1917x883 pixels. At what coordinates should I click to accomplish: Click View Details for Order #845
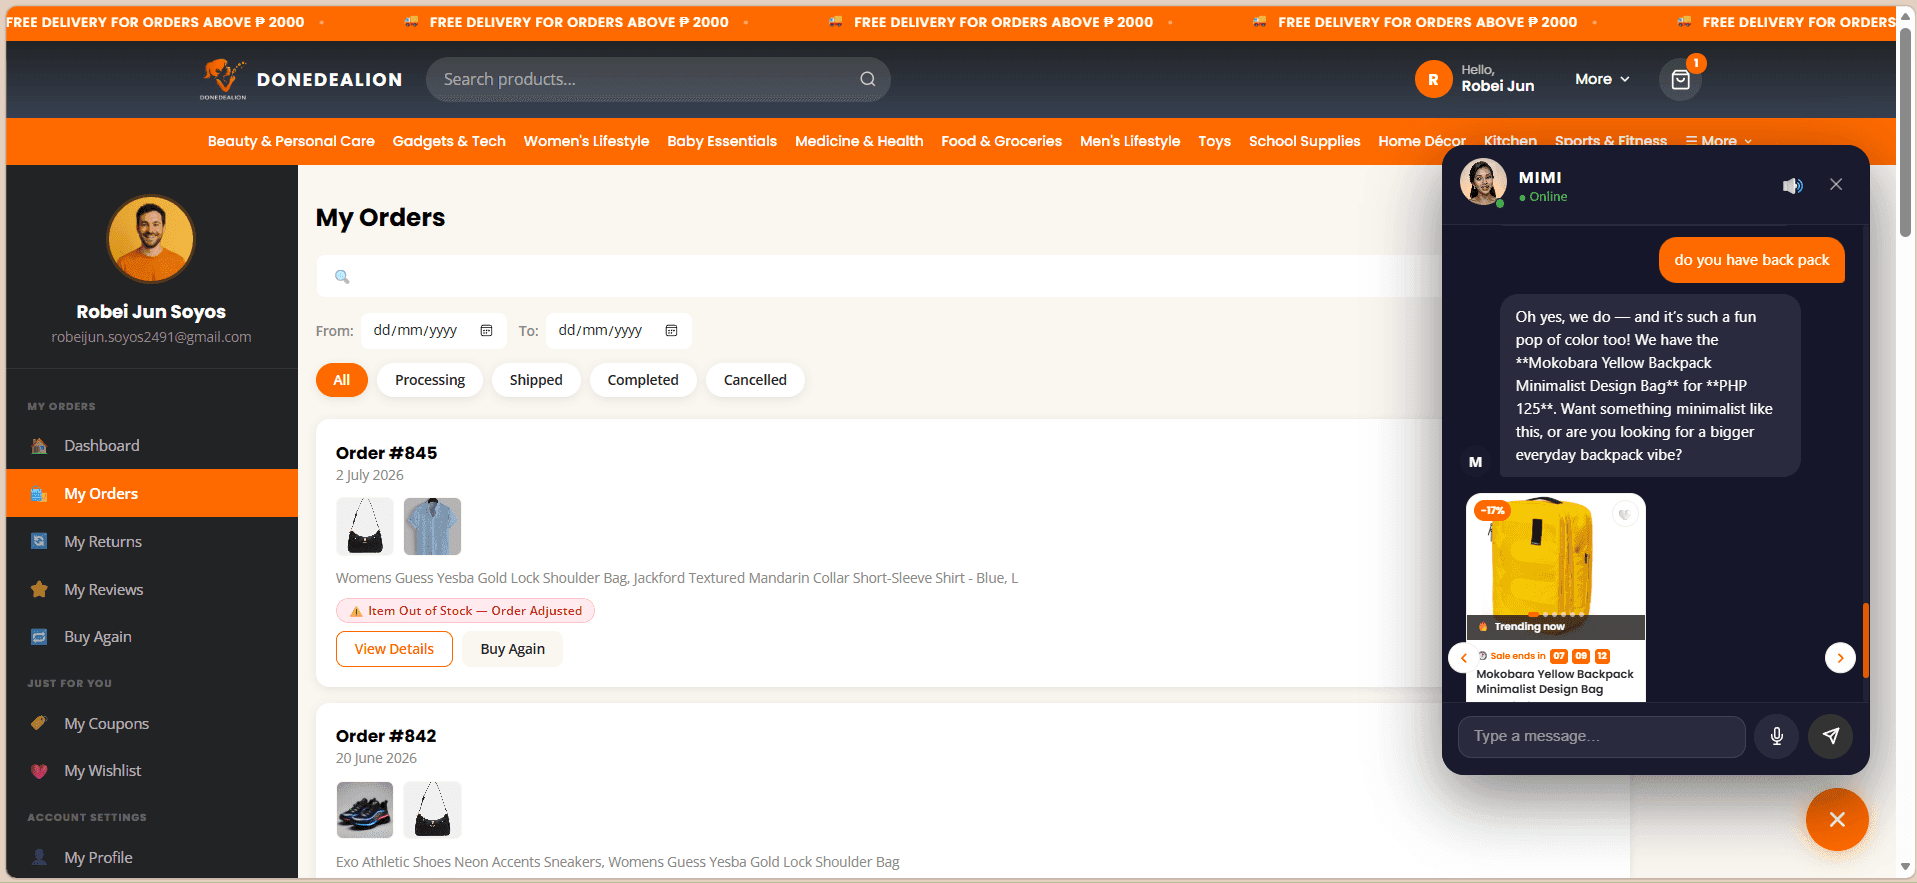[394, 649]
